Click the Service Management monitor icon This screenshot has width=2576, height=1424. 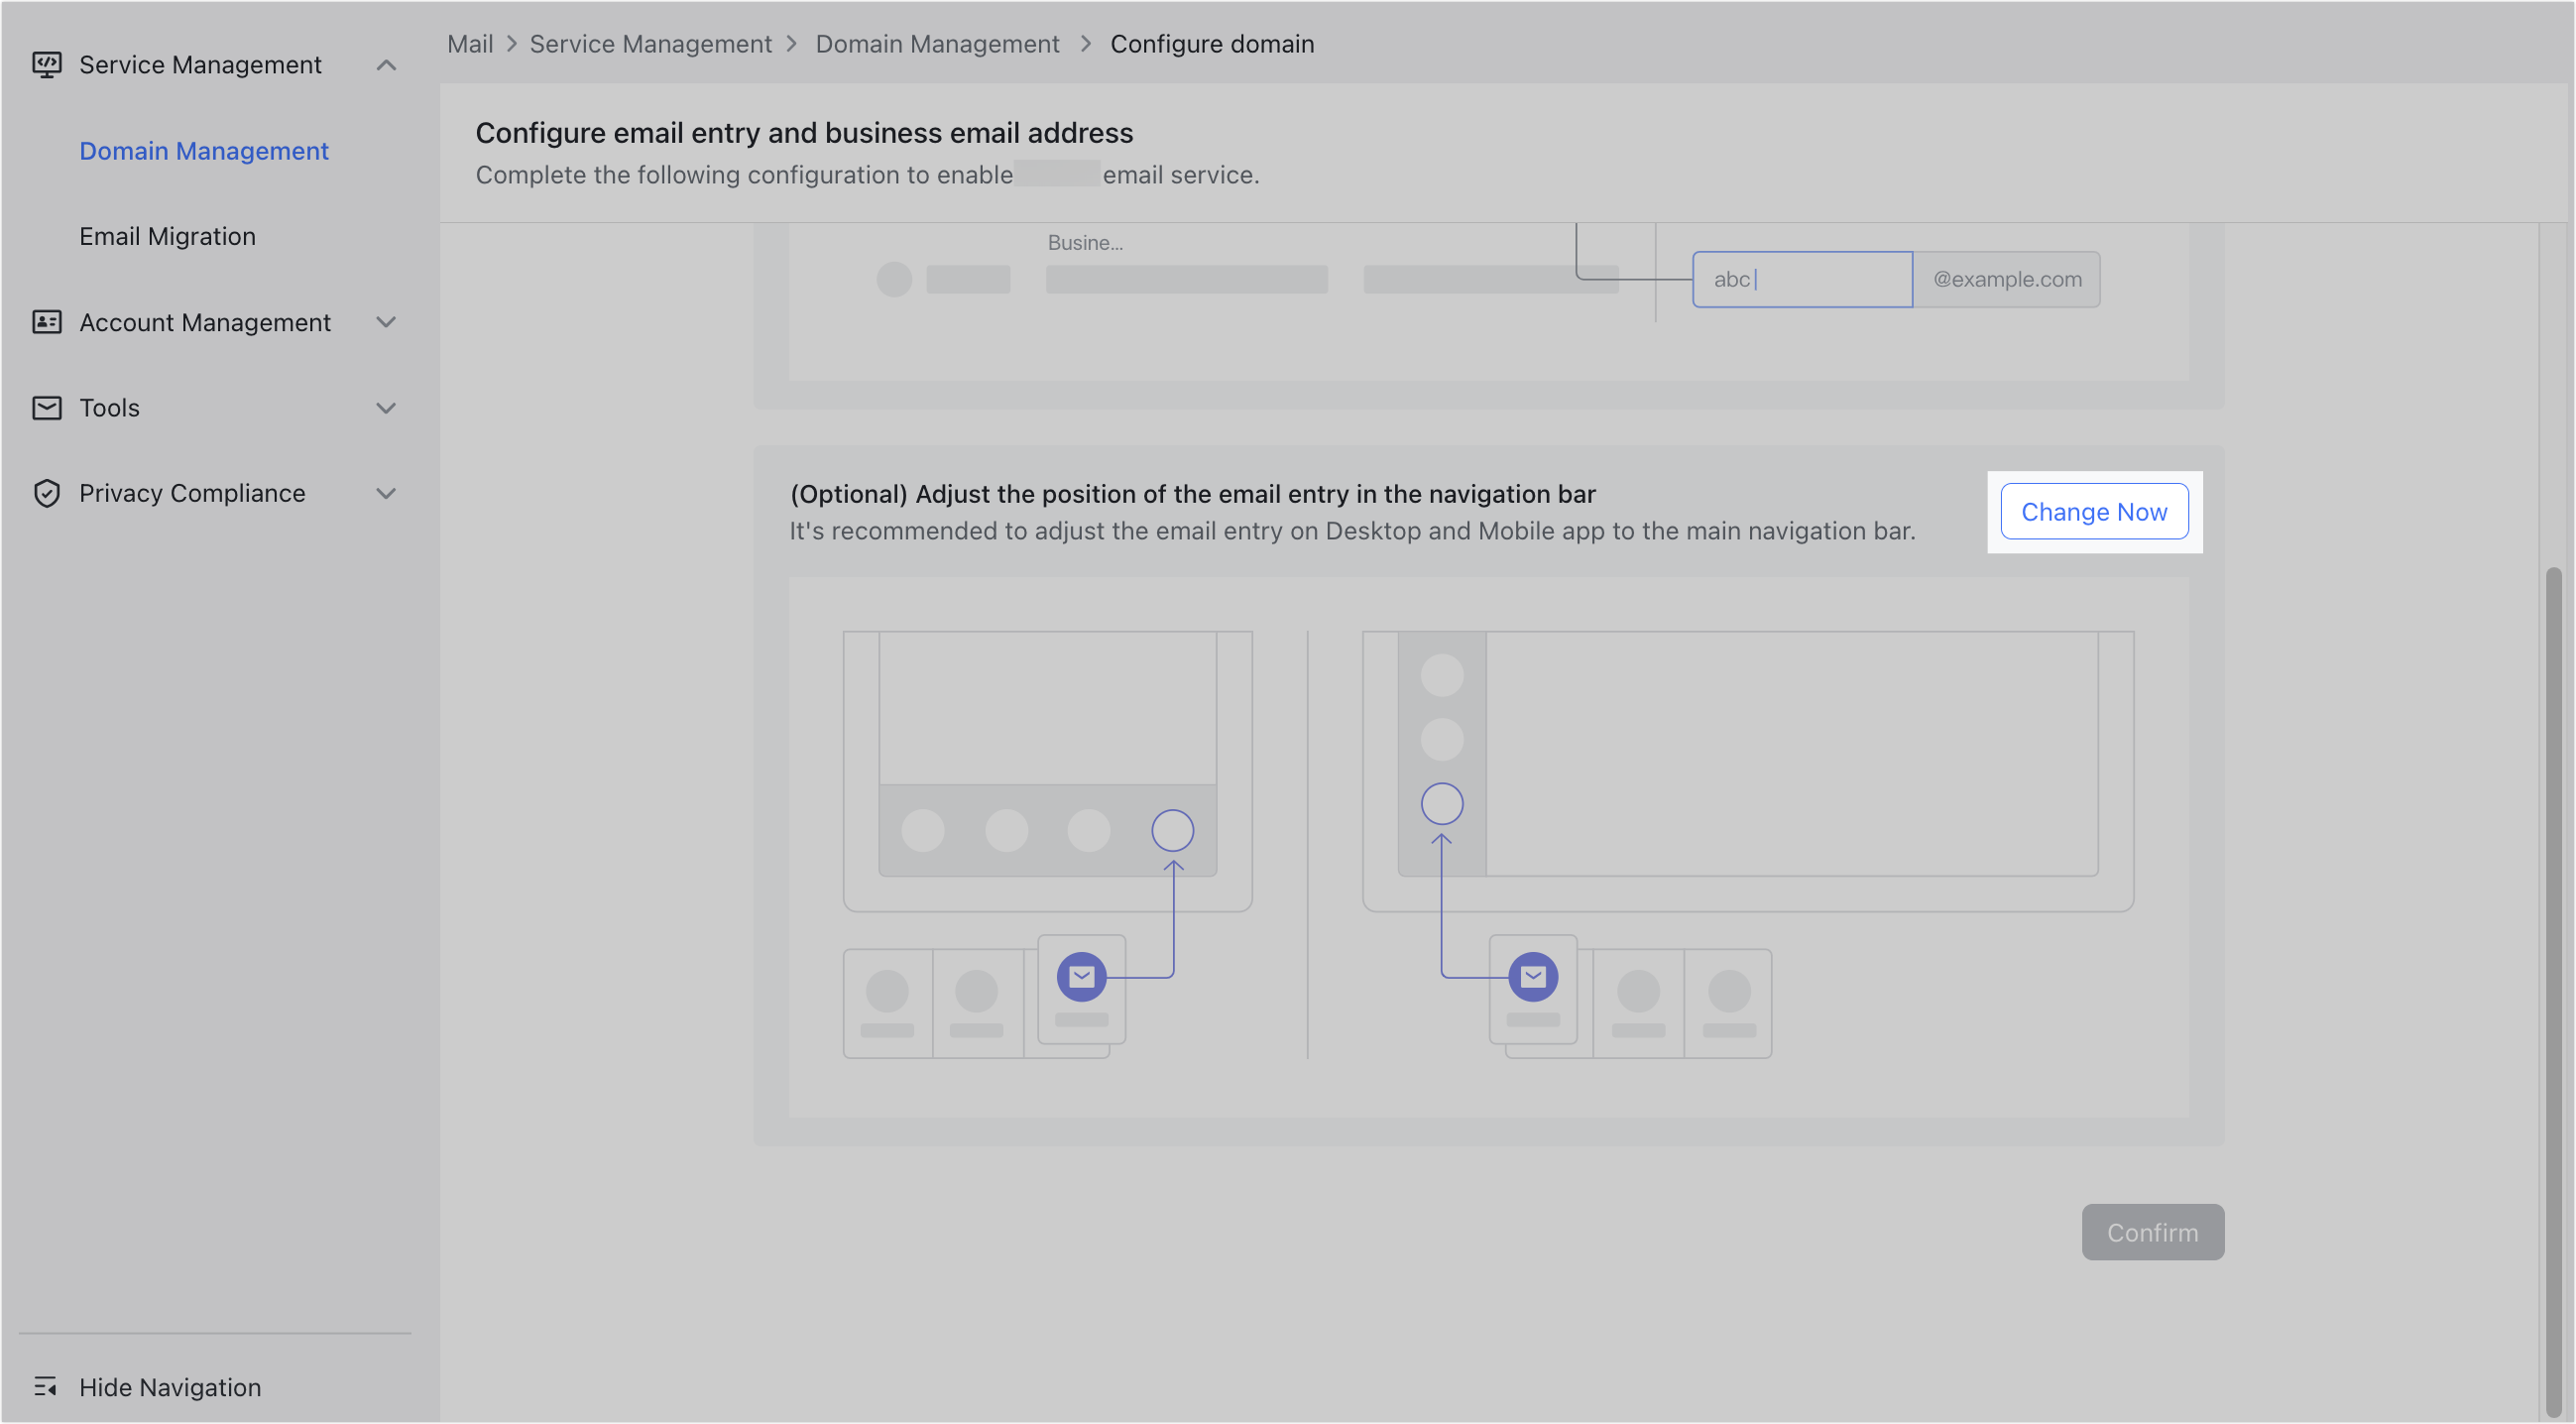click(47, 65)
